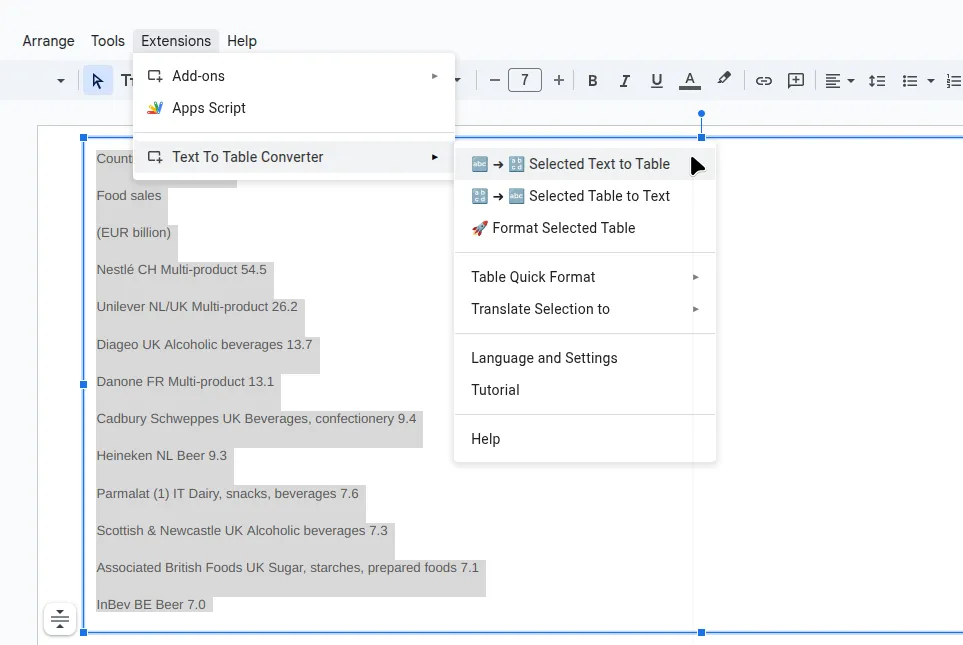Screen dimensions: 963x645
Task: Apply a numbered list
Action: (x=952, y=80)
